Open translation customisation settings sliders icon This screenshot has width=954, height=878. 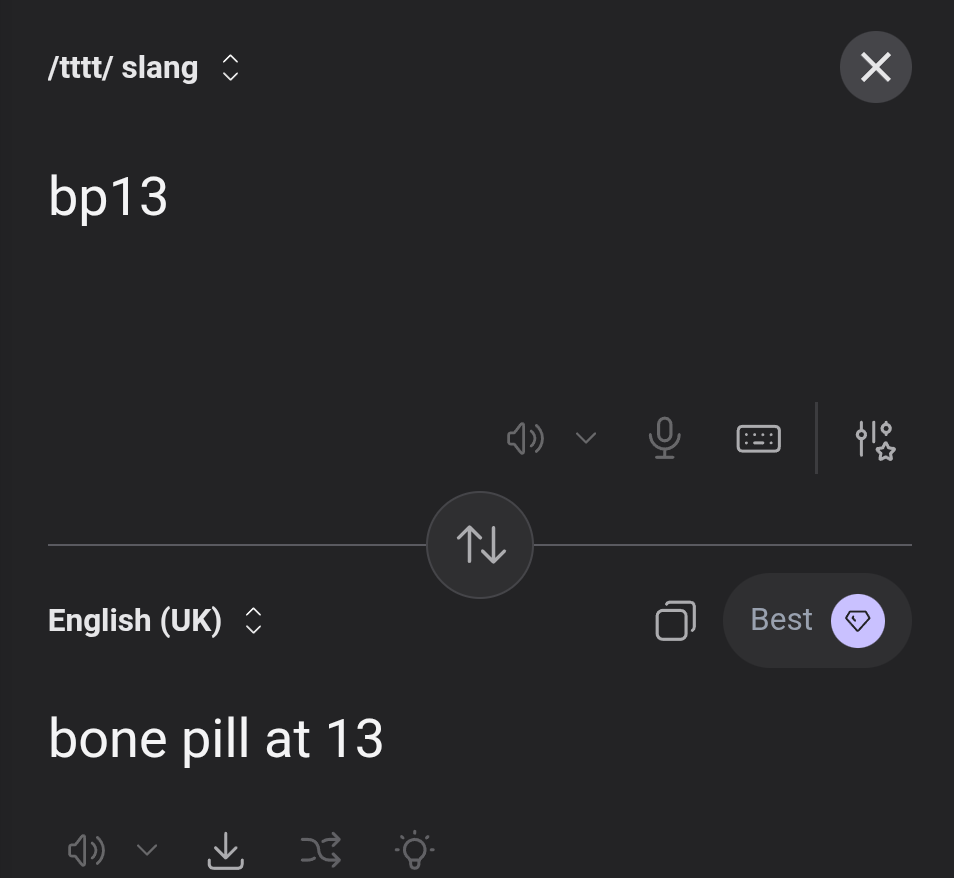click(x=875, y=439)
